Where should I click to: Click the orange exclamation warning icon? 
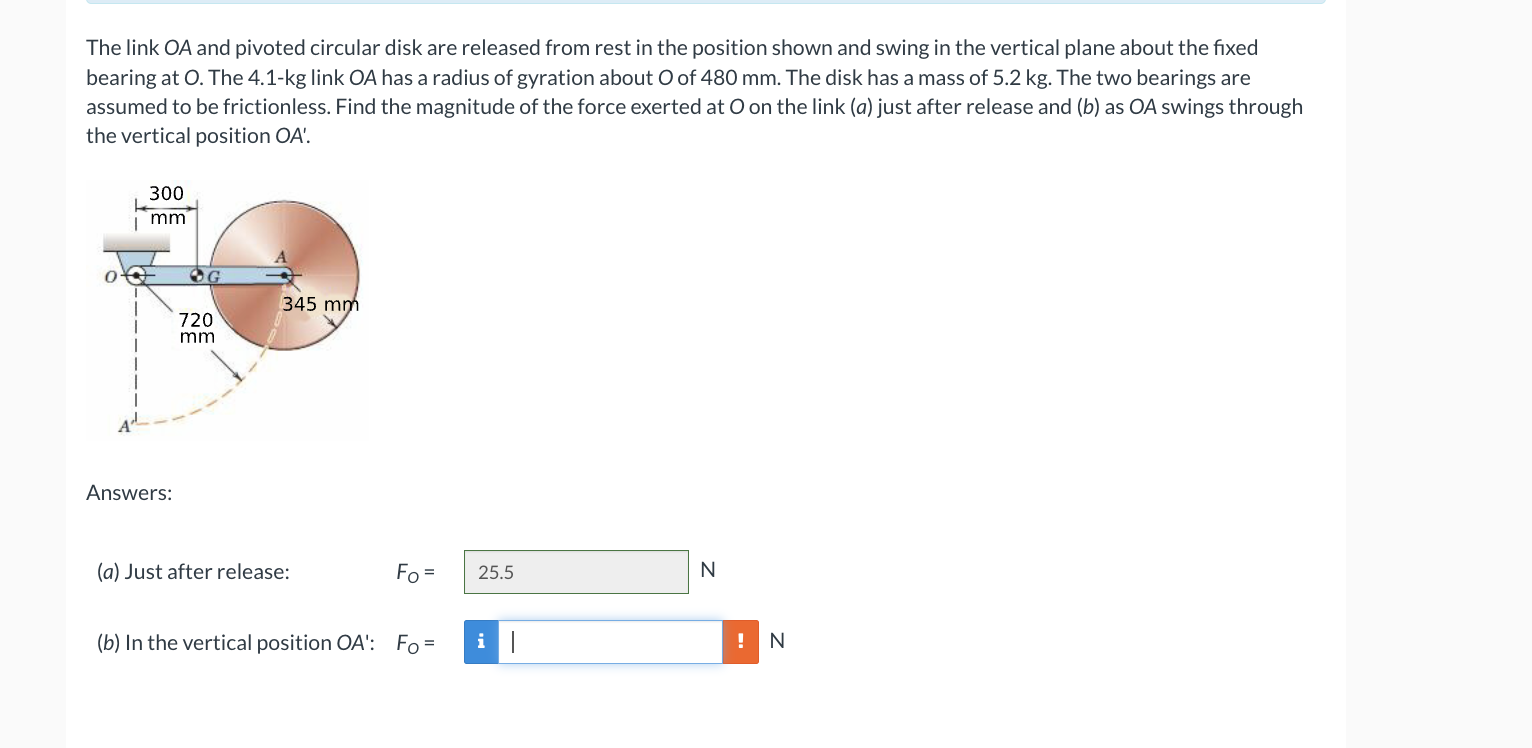[741, 641]
